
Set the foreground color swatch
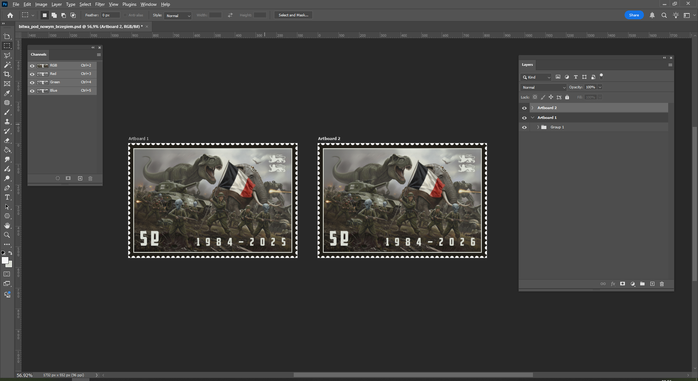click(x=5, y=260)
